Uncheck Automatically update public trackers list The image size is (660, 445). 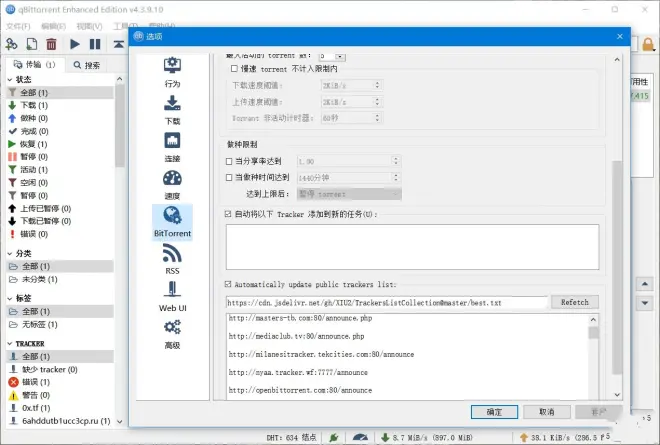point(230,285)
